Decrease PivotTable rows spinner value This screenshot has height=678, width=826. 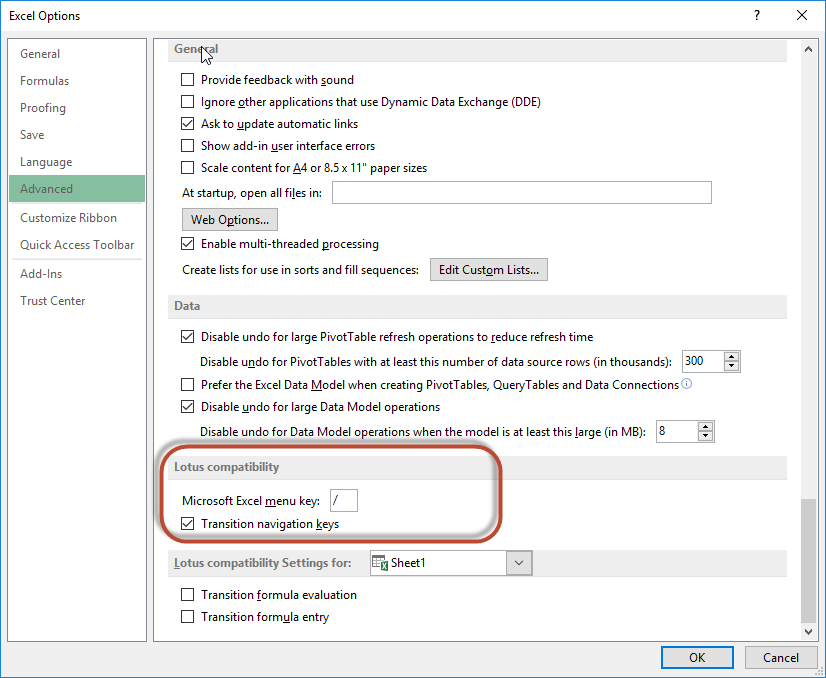(731, 366)
